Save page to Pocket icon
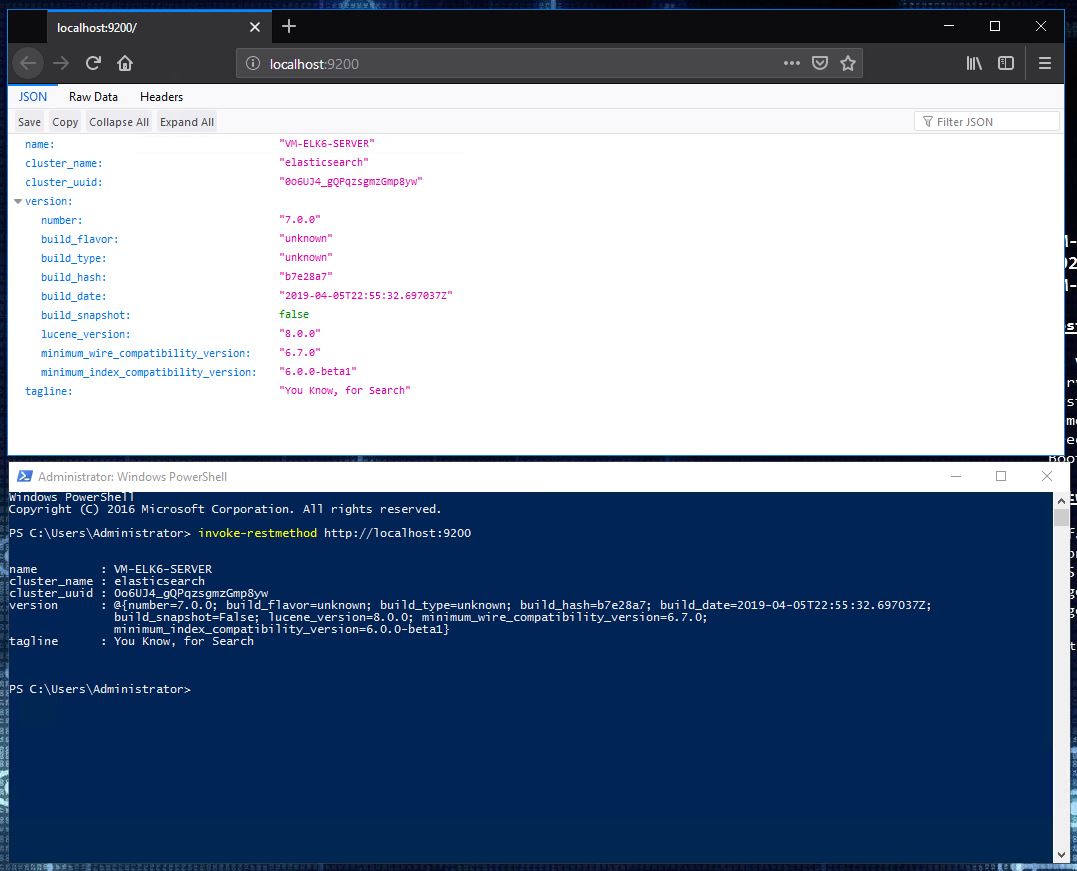The image size is (1077, 871). (819, 63)
